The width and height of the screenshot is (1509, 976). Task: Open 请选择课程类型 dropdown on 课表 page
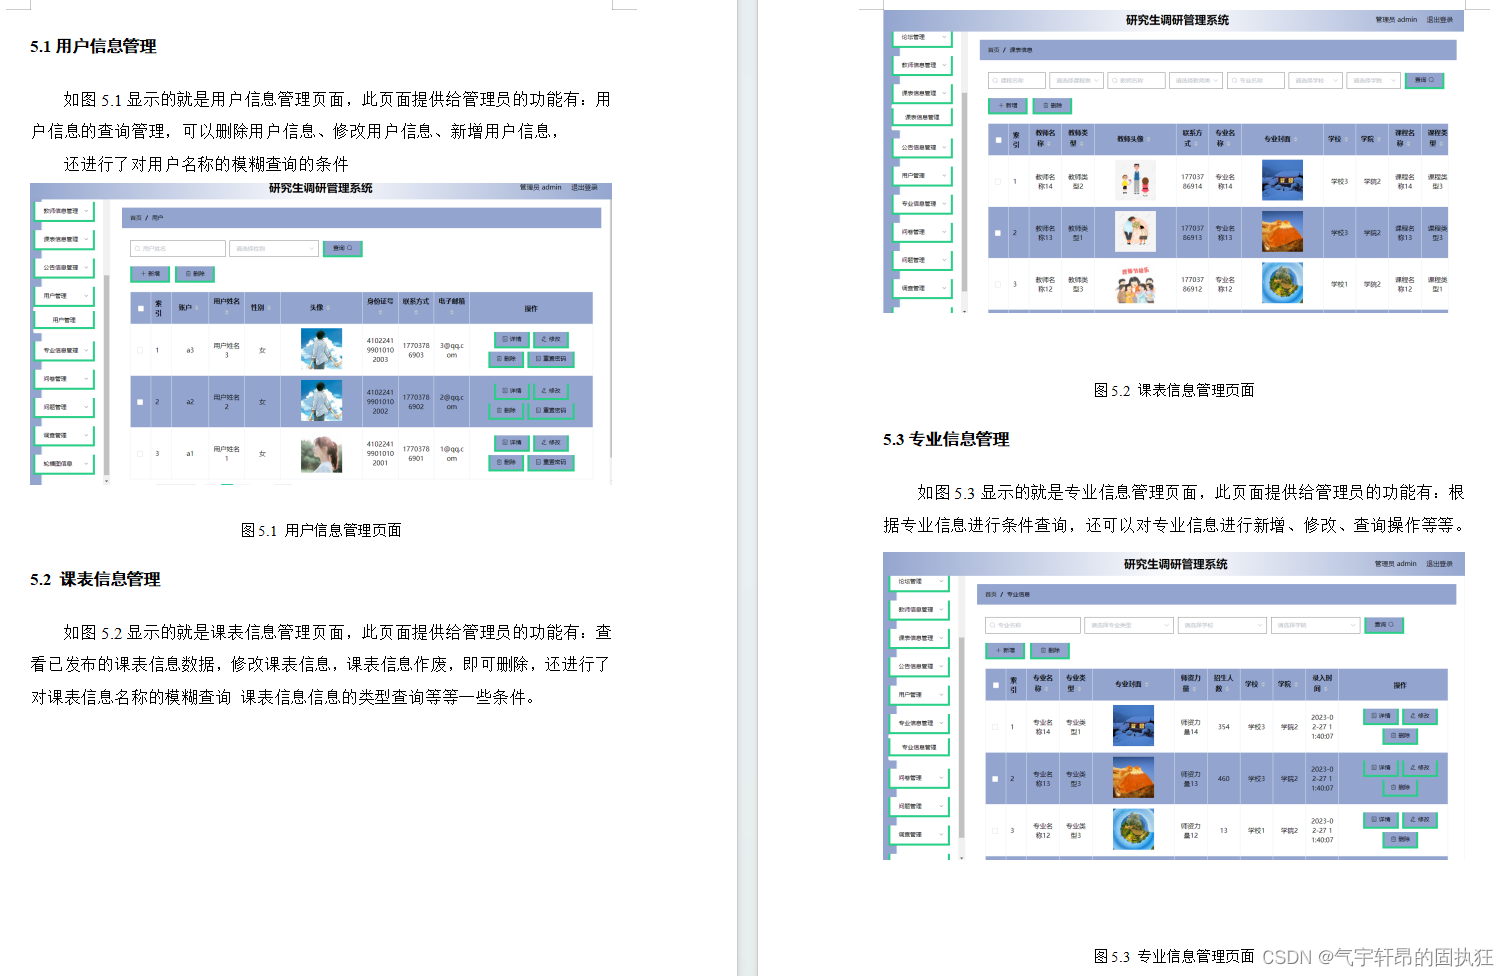point(1075,80)
